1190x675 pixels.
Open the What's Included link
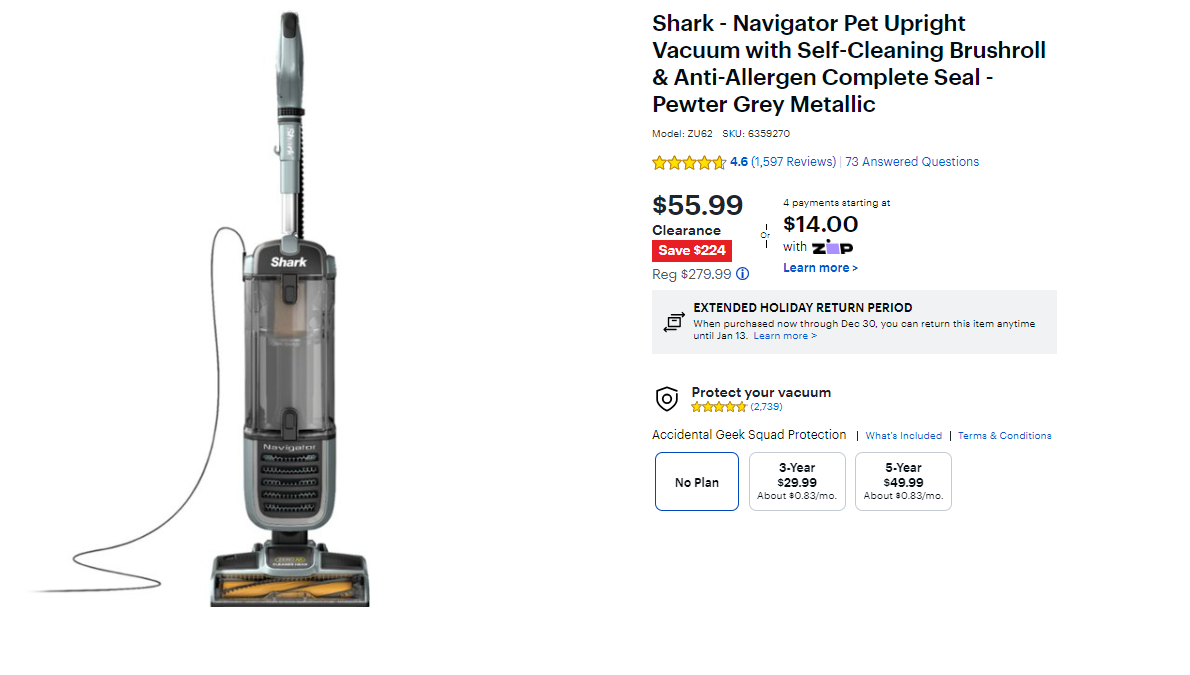tap(903, 435)
